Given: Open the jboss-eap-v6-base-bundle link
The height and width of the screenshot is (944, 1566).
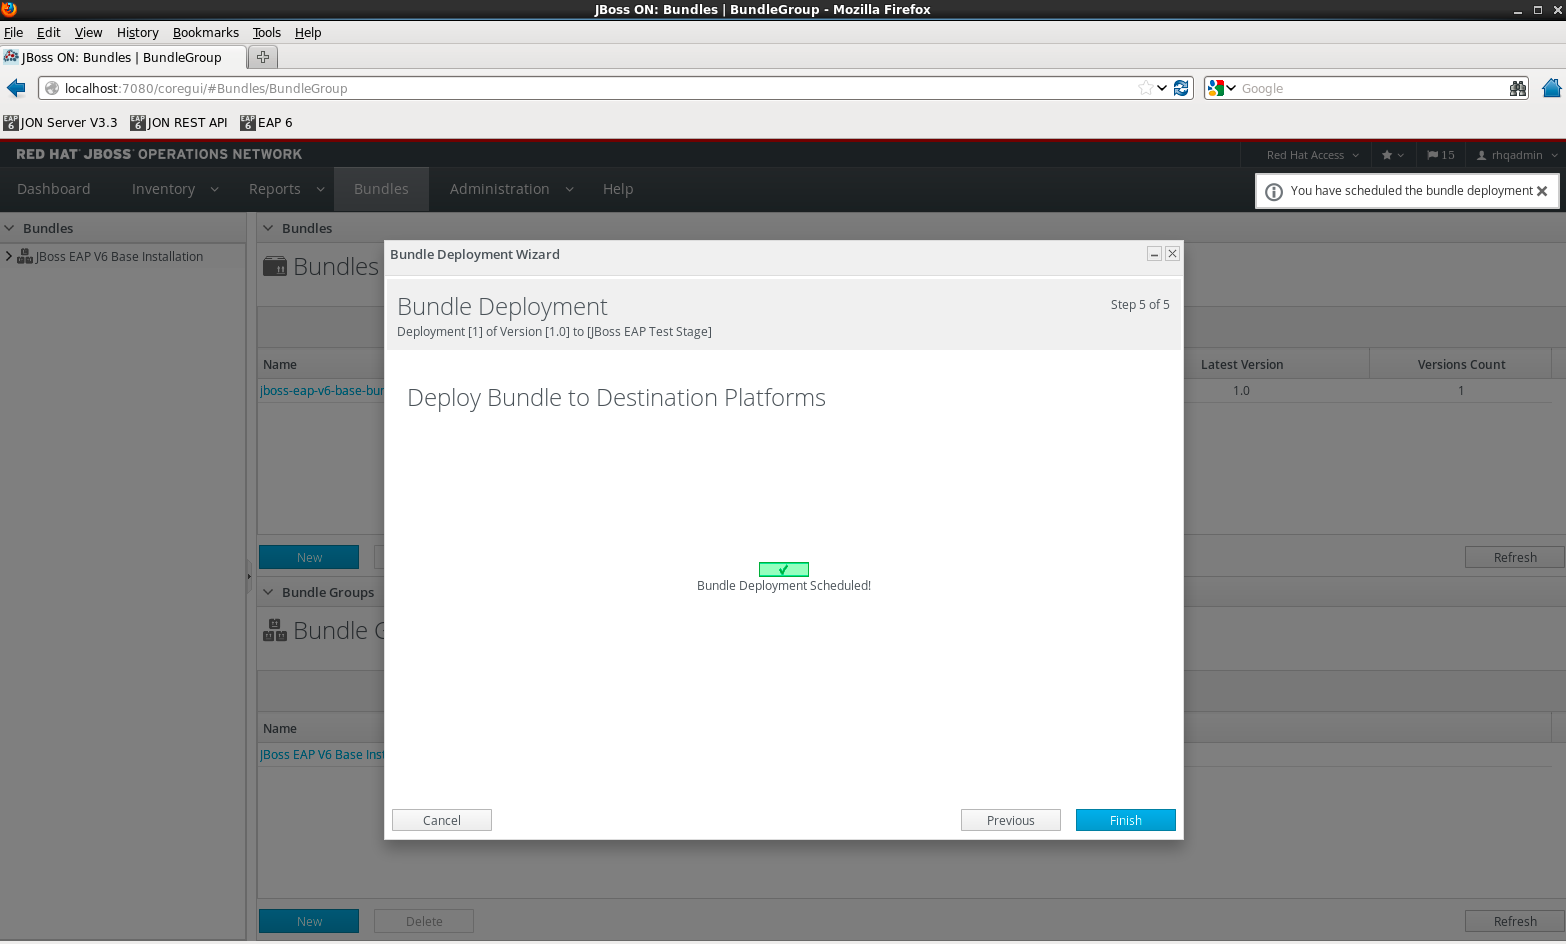Looking at the screenshot, I should [x=322, y=391].
